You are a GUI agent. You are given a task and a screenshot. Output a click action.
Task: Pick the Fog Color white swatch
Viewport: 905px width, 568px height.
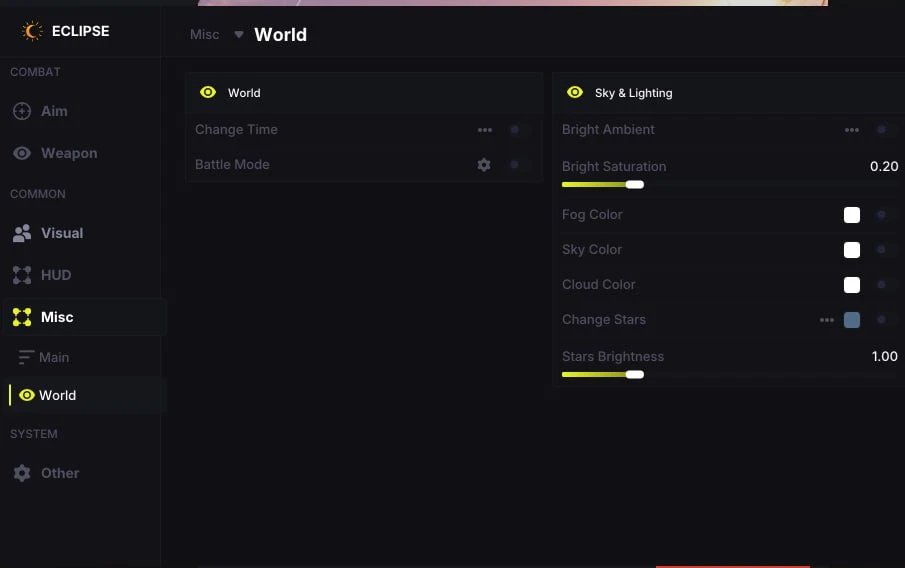point(852,215)
